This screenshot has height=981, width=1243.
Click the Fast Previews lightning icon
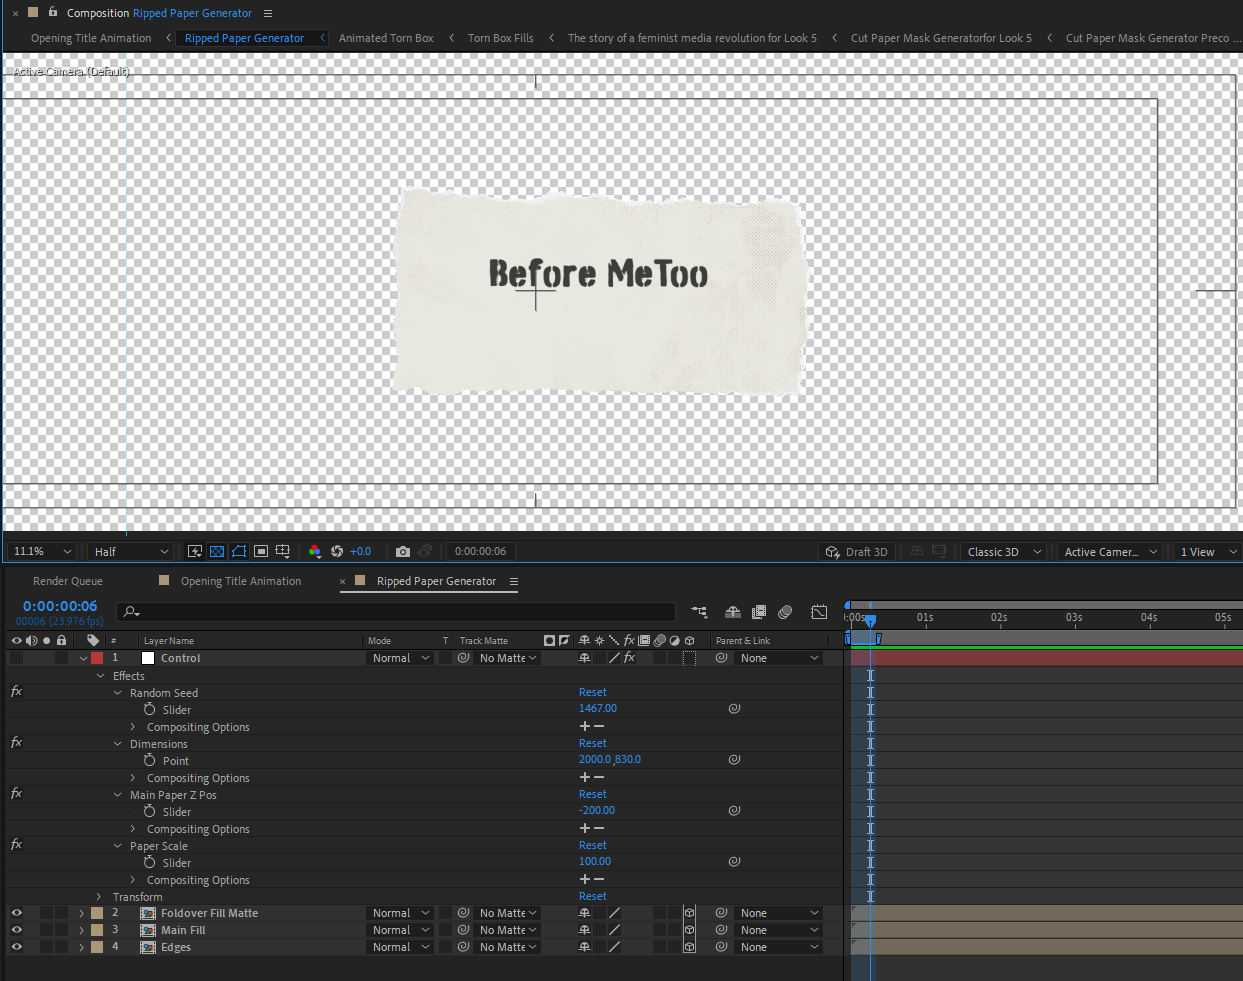[x=195, y=551]
